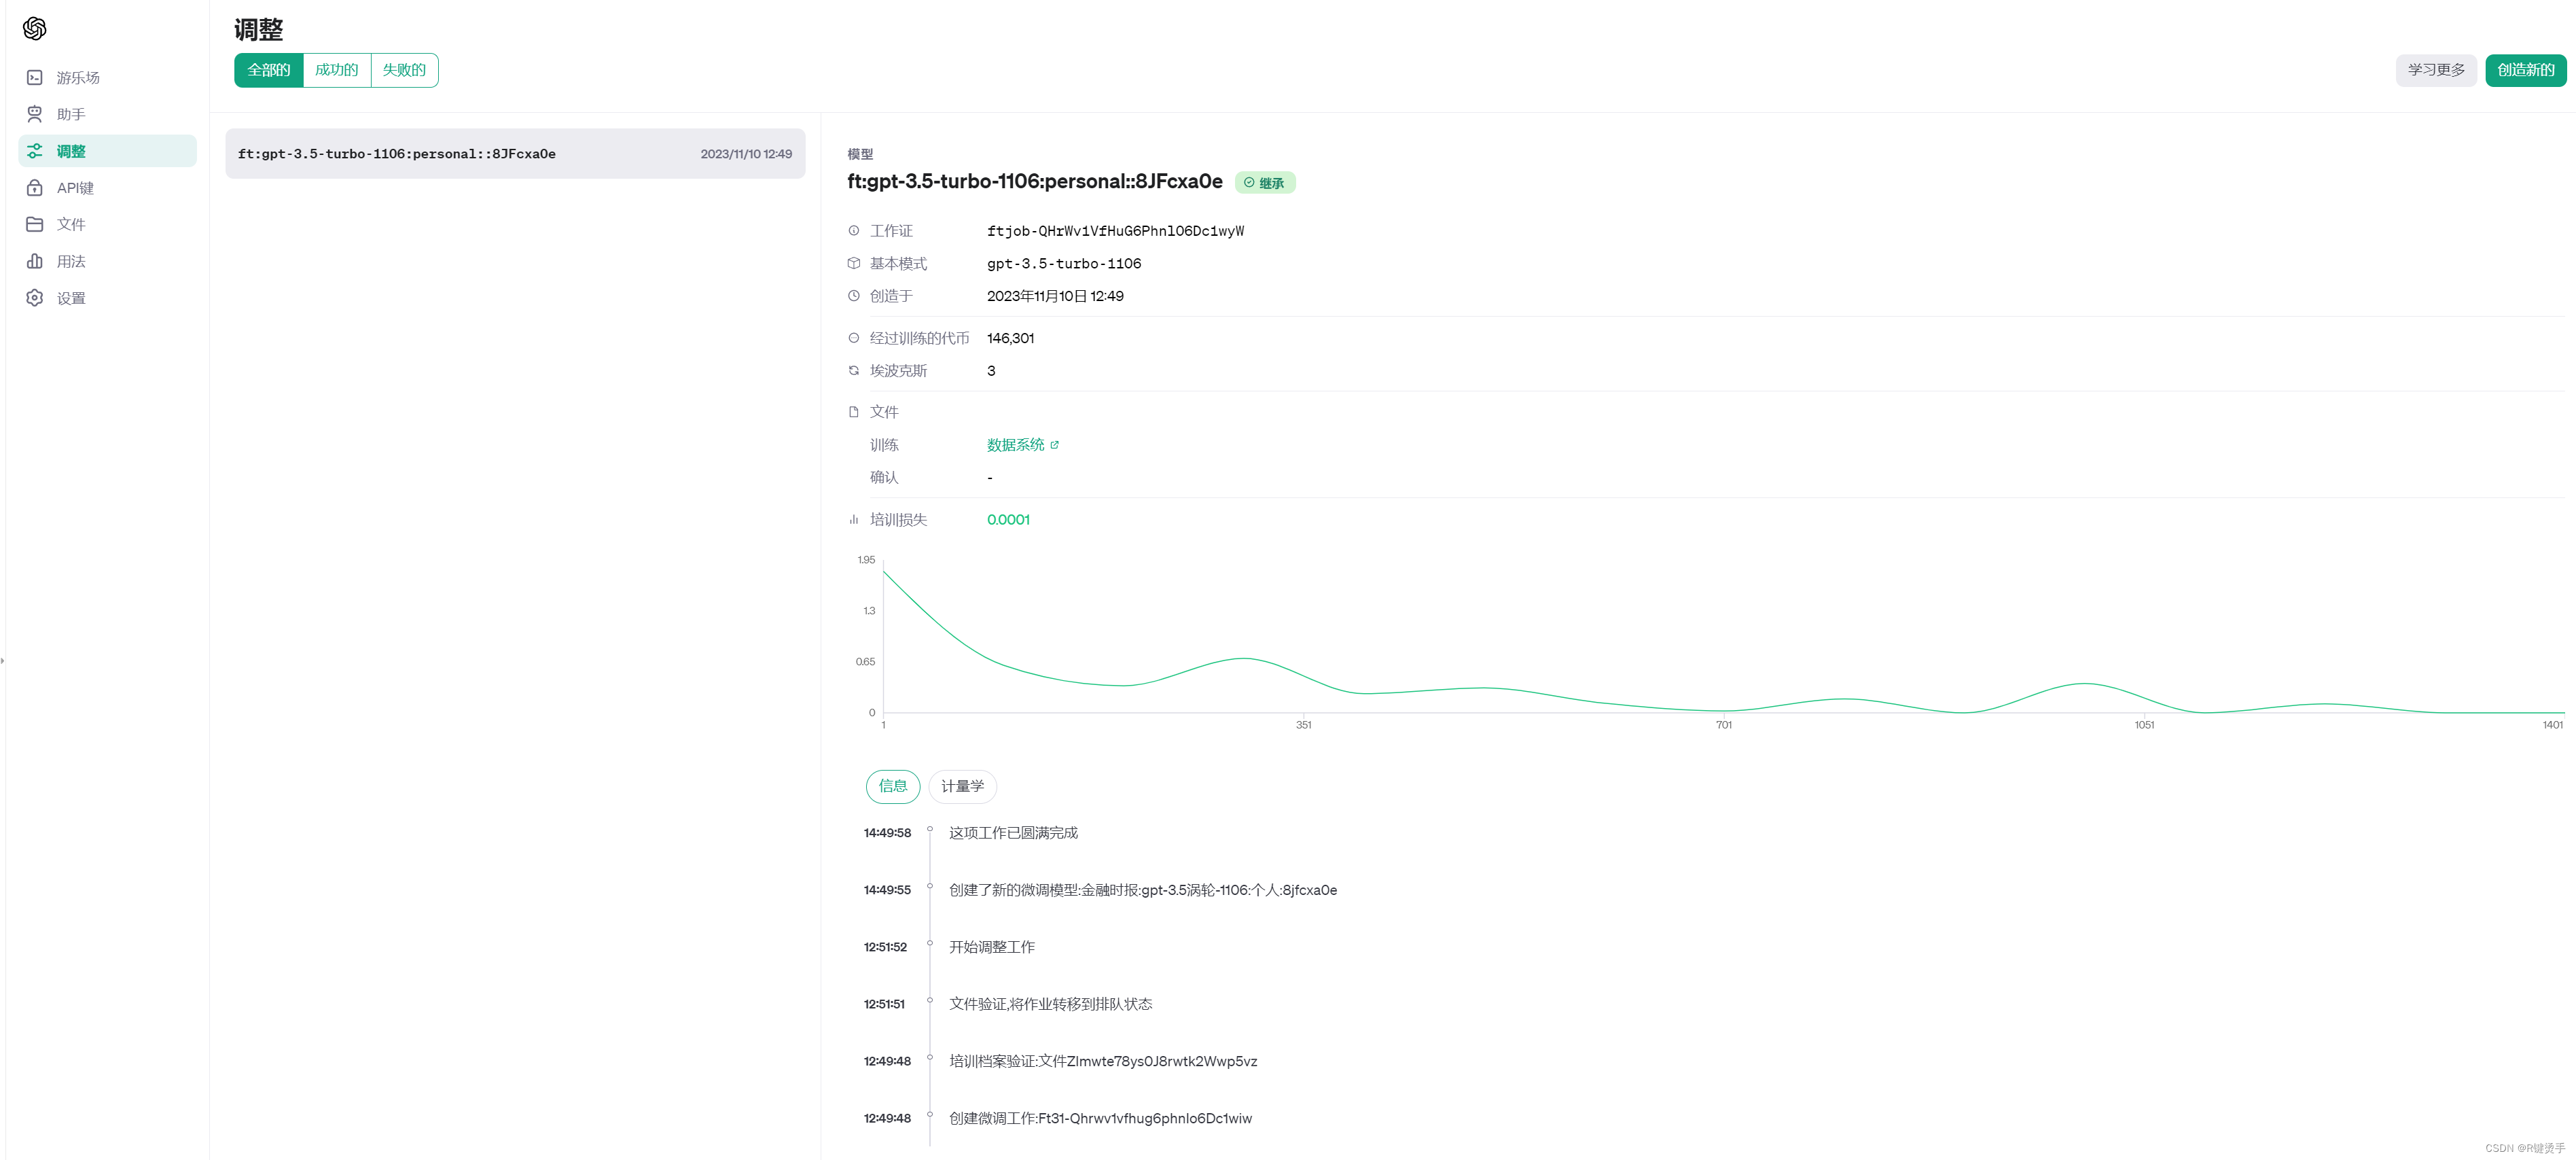
Task: Click the 基本模式 cube icon
Action: (854, 263)
